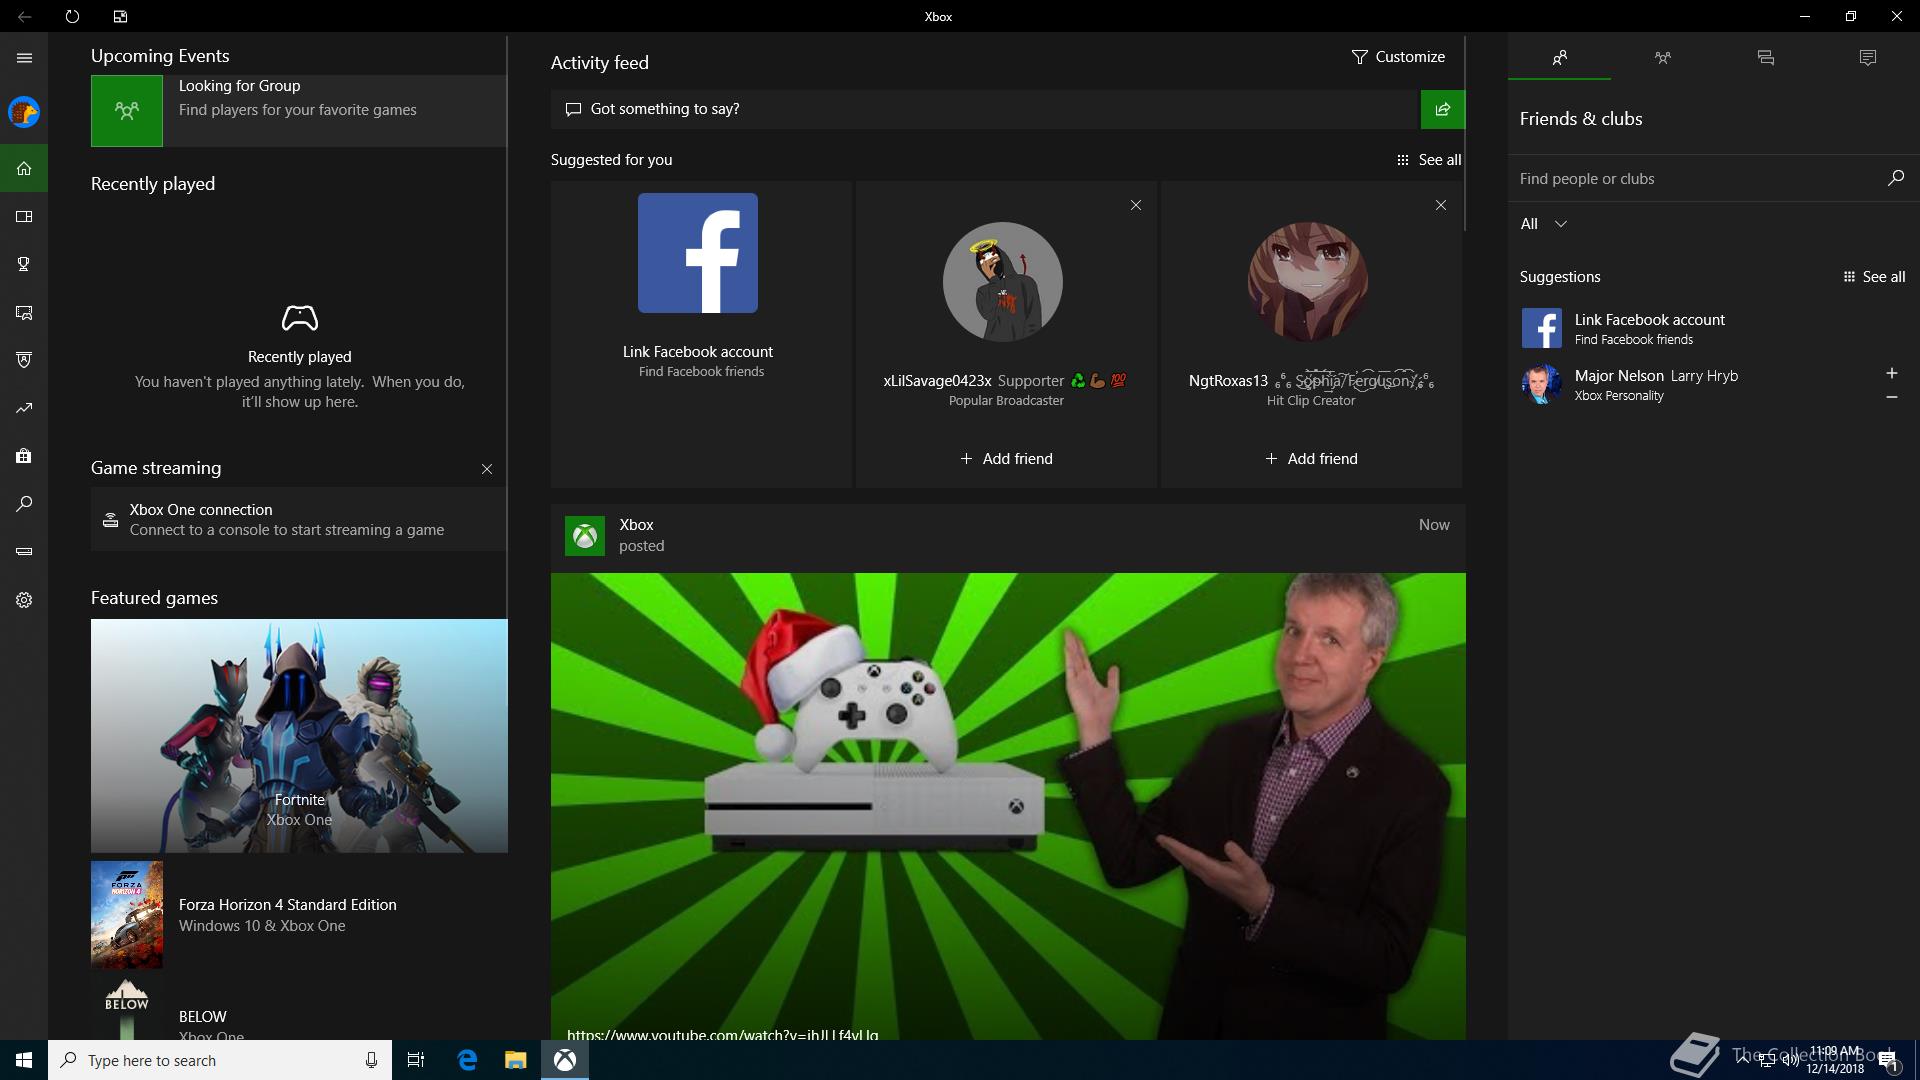Open Achievements trophy icon
Screen dimensions: 1920x1080
pyautogui.click(x=24, y=264)
